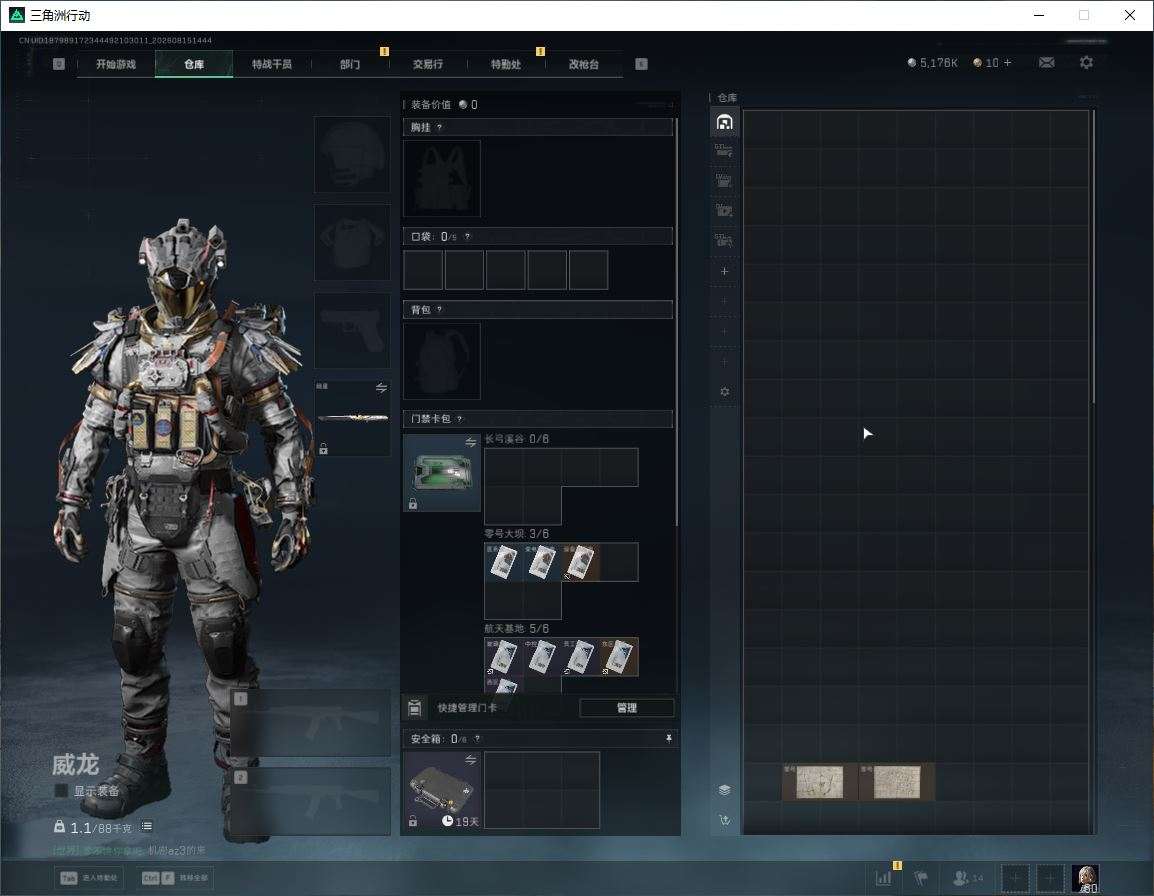Show the 口袋 help question mark
The width and height of the screenshot is (1154, 896).
pos(467,236)
